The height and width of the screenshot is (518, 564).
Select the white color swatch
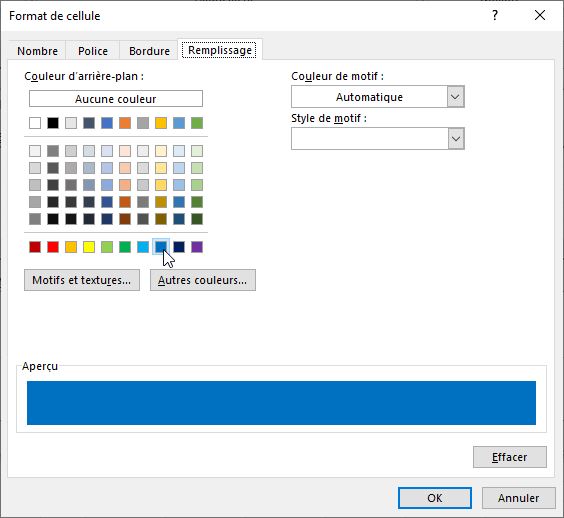(x=35, y=123)
